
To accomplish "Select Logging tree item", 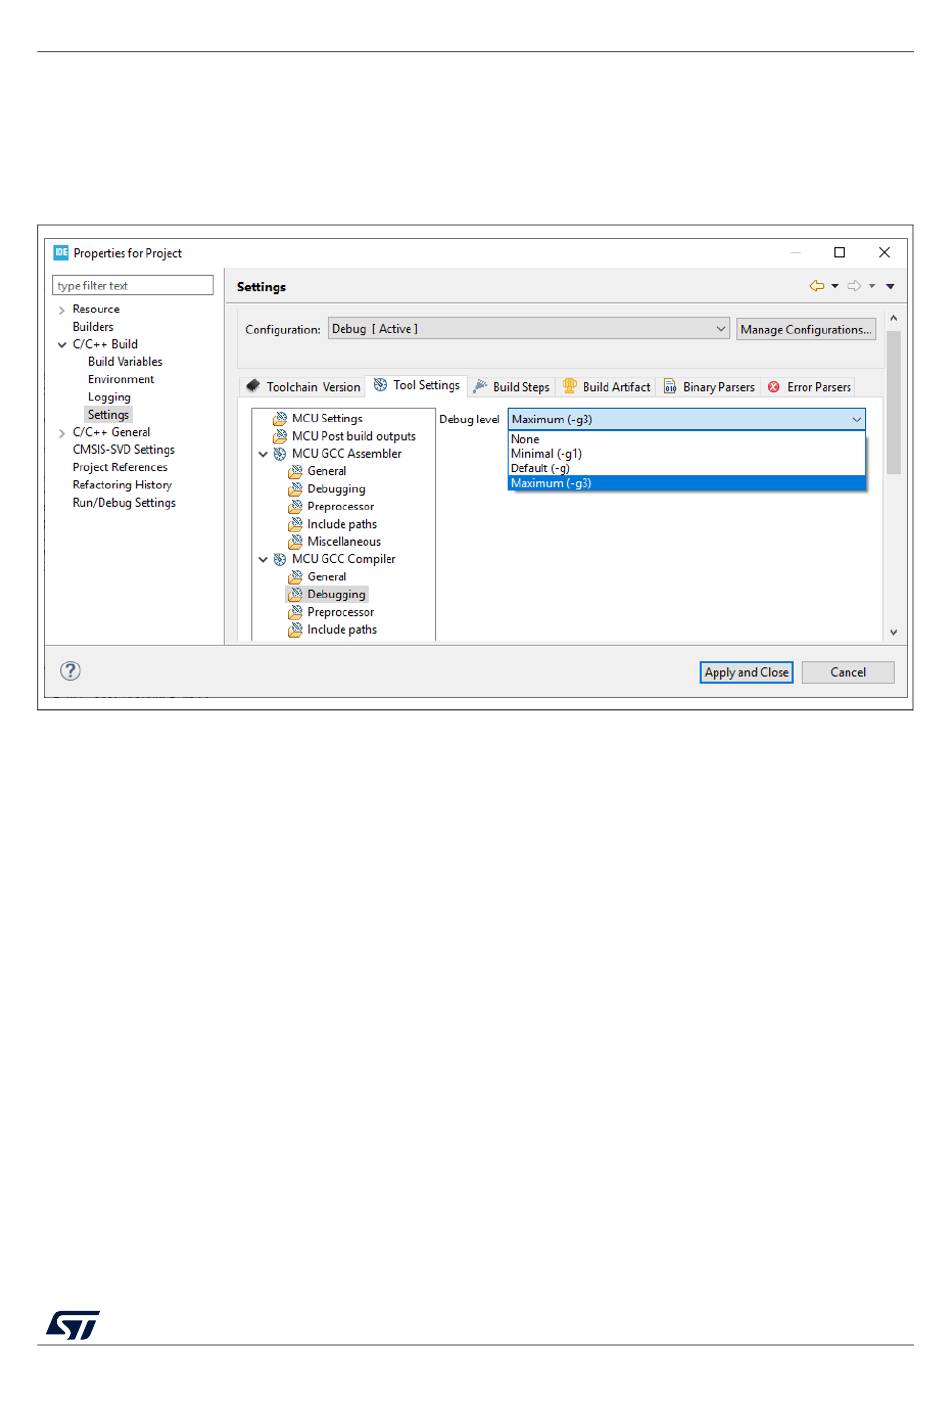I will click(109, 397).
